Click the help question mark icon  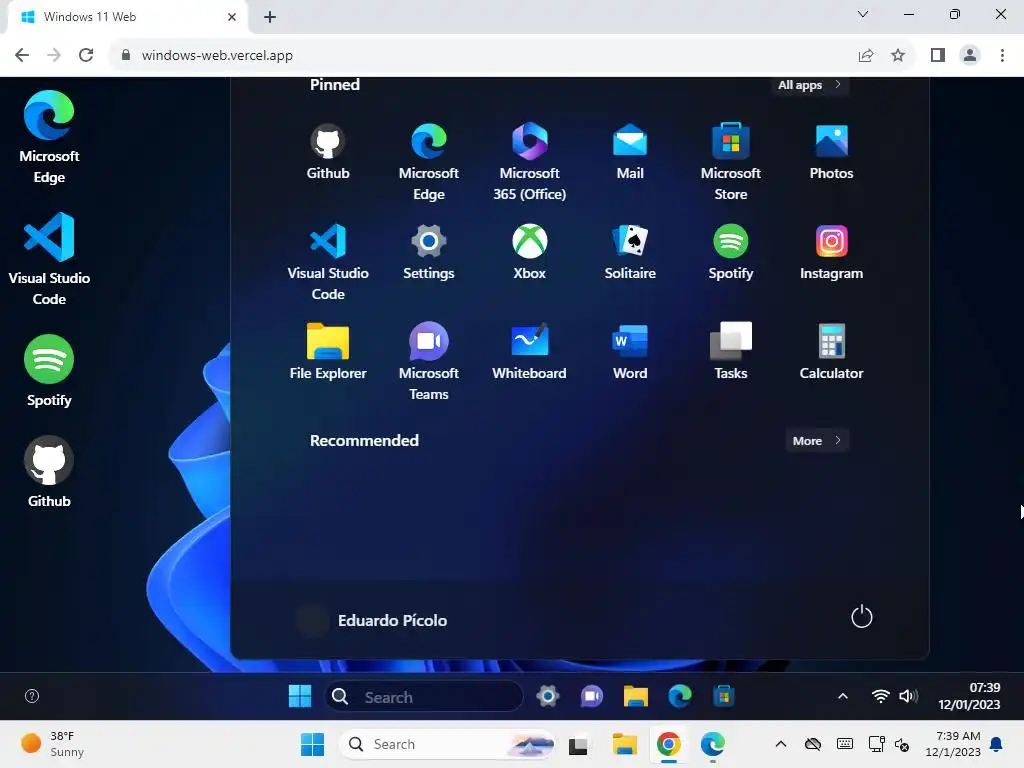click(x=32, y=696)
